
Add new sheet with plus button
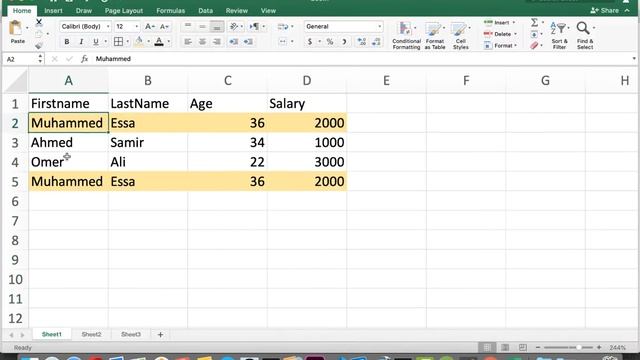coord(160,335)
